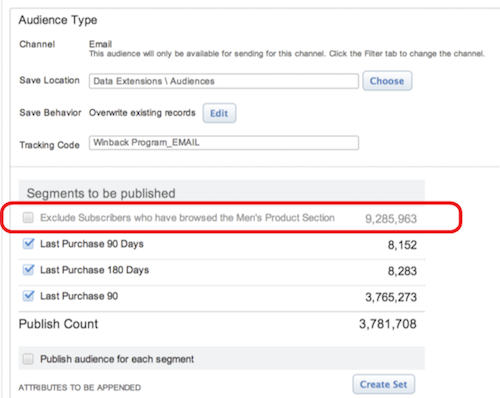Toggle Exclude Subscribers Men's Product Section checkbox
This screenshot has height=398, width=500.
tap(28, 218)
